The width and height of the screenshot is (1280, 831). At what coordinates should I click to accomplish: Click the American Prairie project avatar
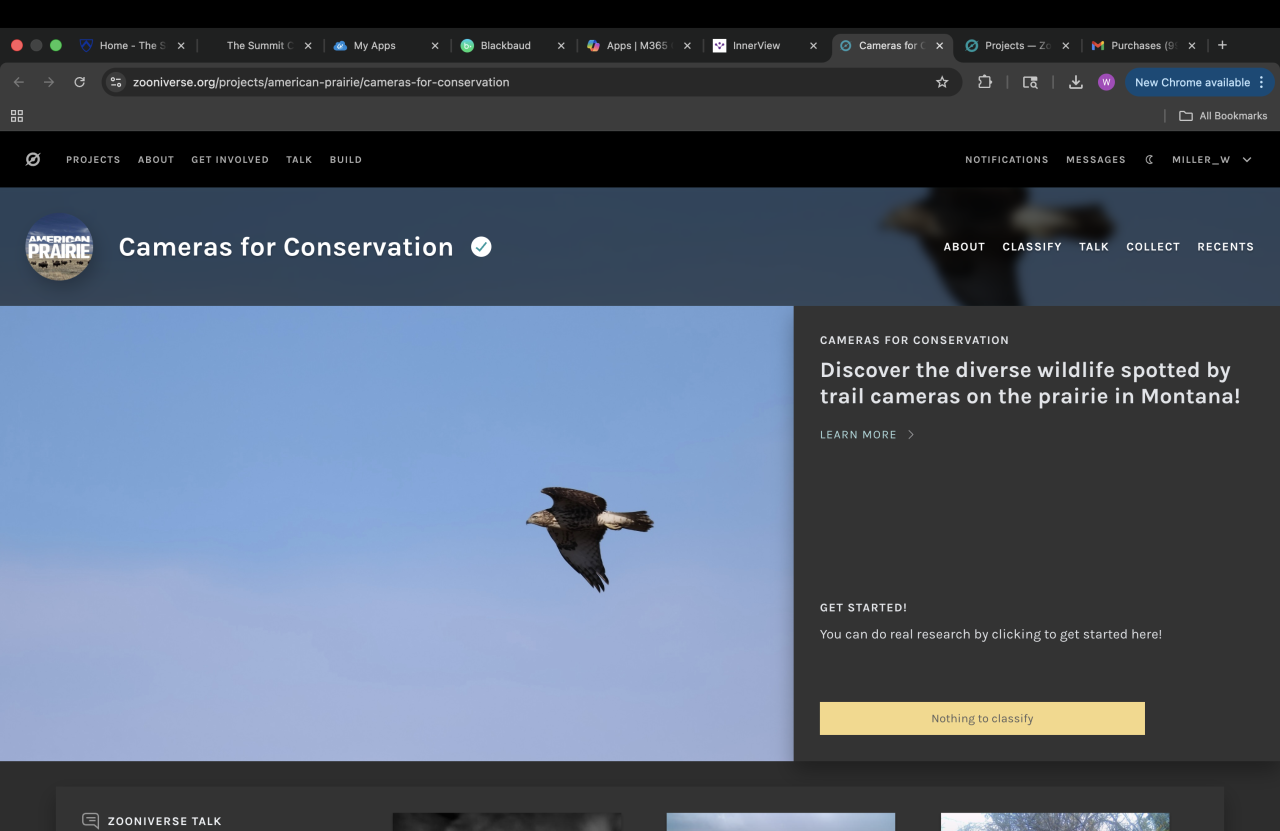point(59,247)
